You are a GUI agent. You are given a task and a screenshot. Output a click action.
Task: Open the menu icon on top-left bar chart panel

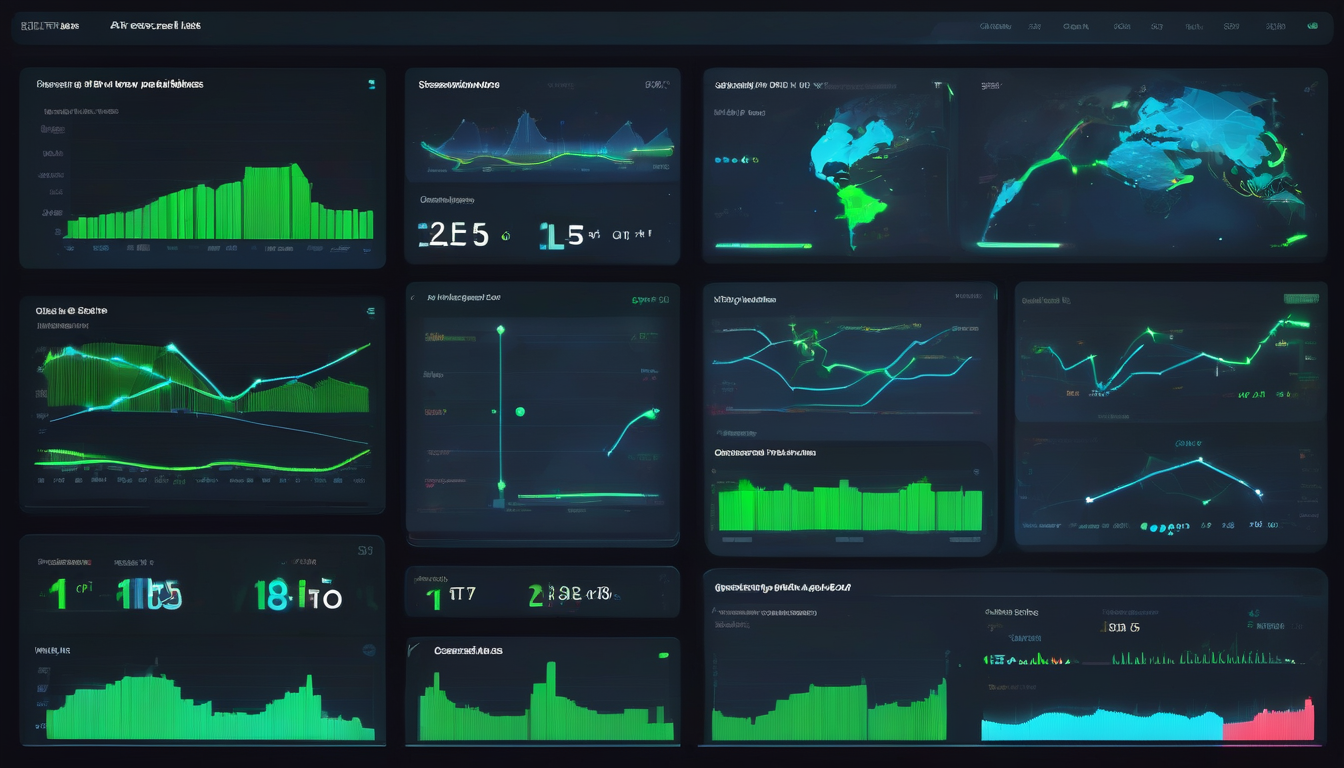pos(370,85)
